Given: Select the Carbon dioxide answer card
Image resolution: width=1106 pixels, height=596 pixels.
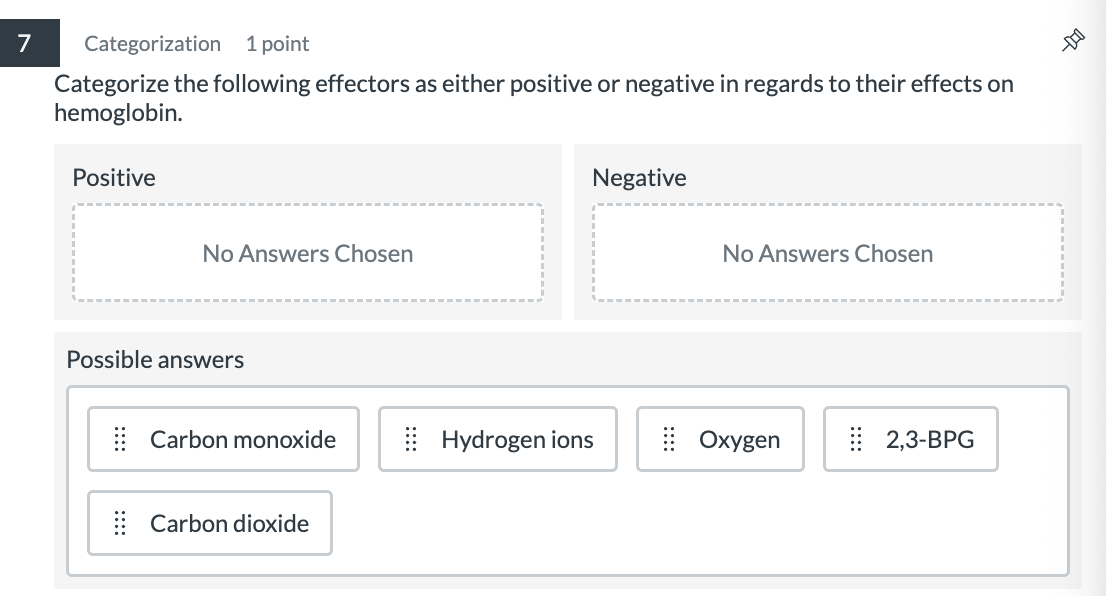Looking at the screenshot, I should 210,523.
